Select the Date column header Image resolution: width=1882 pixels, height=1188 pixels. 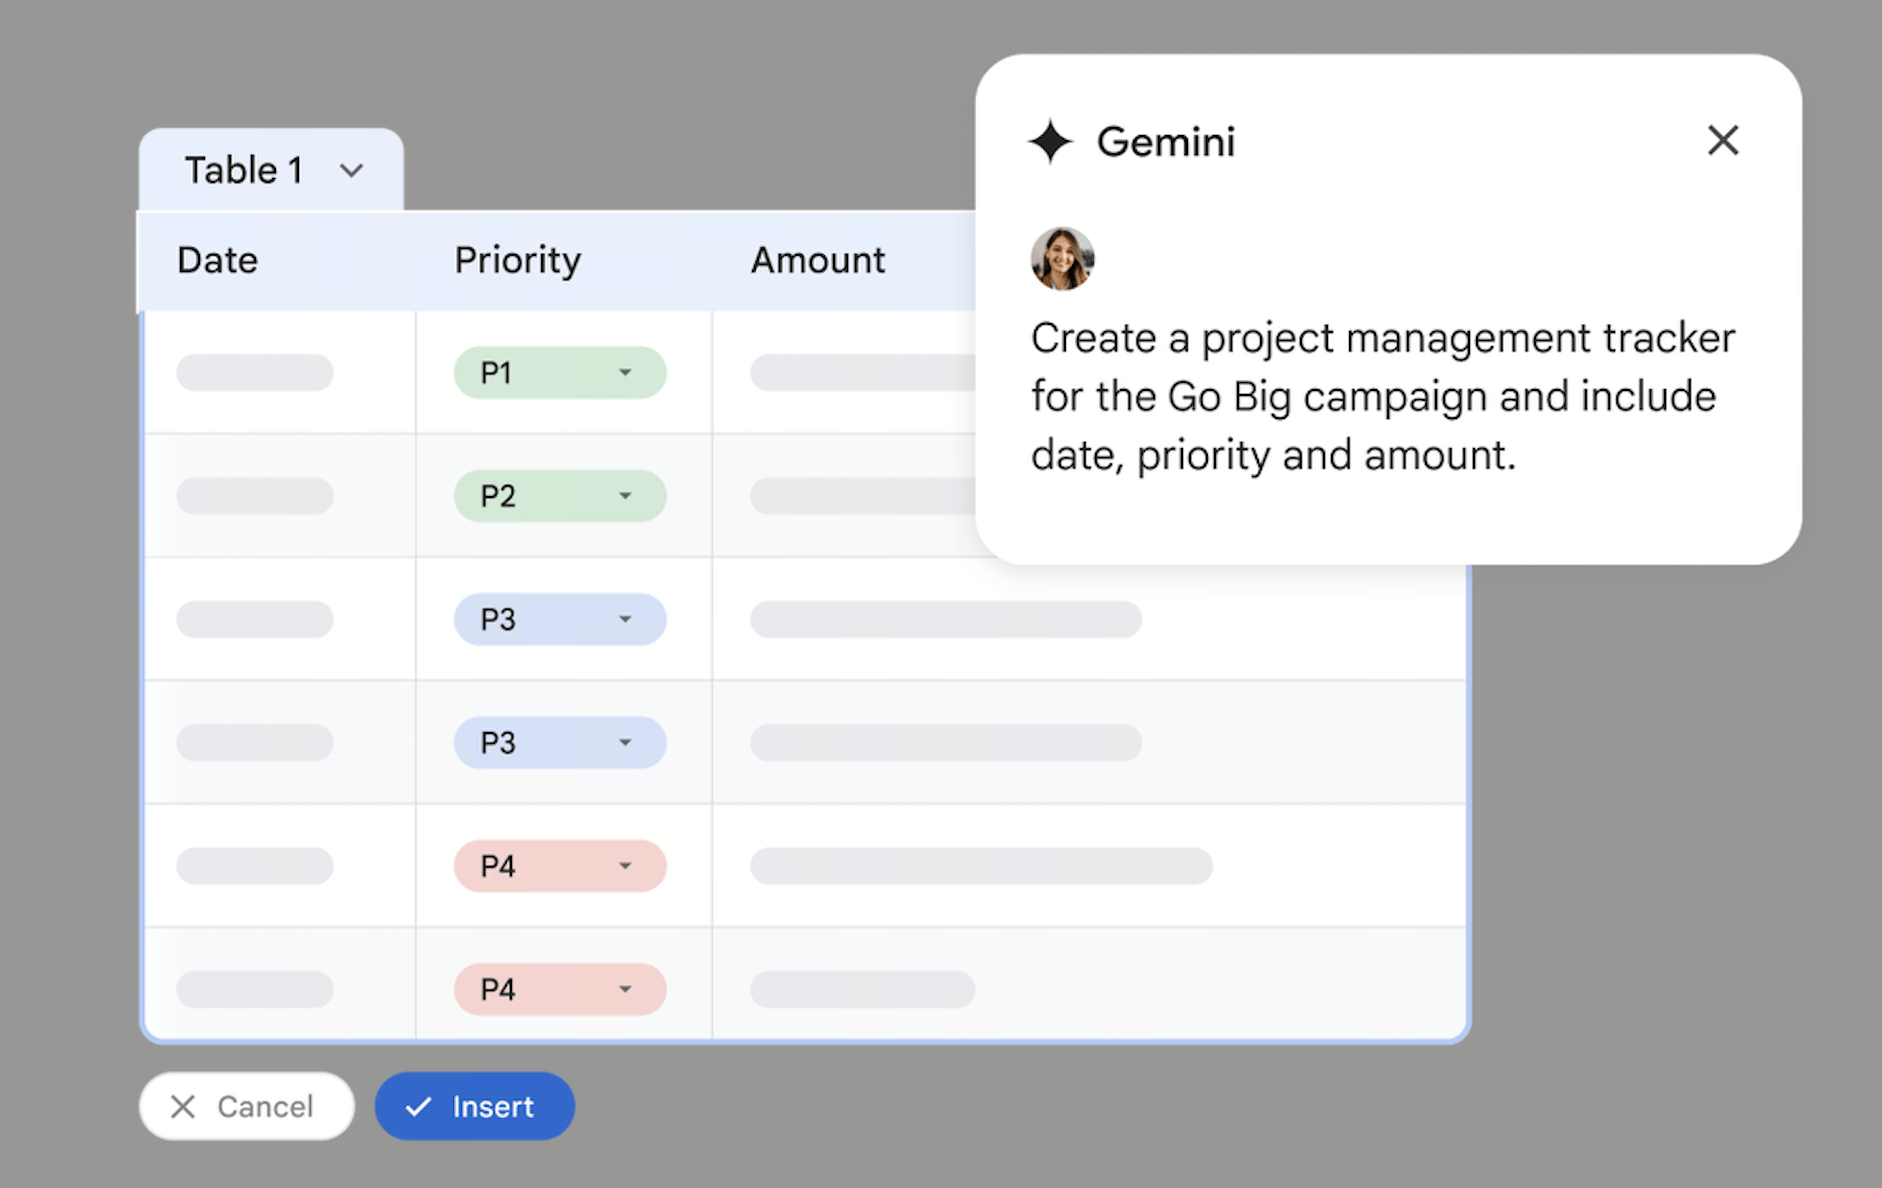coord(217,260)
